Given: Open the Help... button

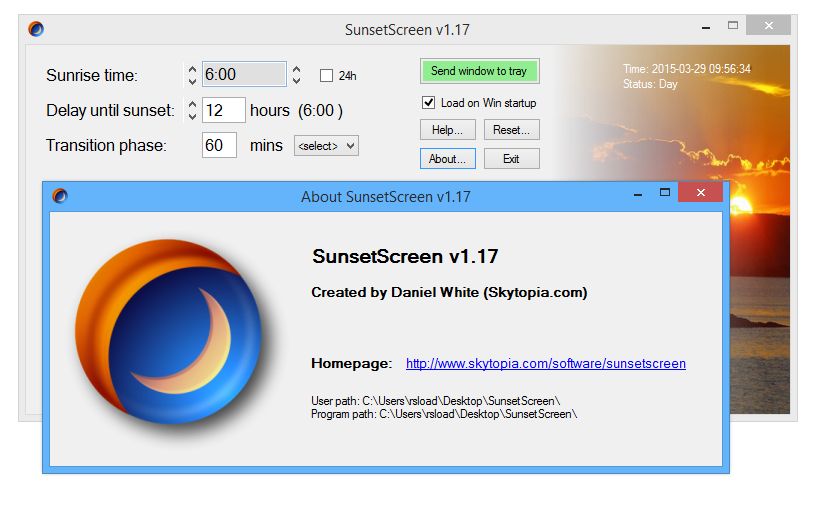Looking at the screenshot, I should (448, 130).
